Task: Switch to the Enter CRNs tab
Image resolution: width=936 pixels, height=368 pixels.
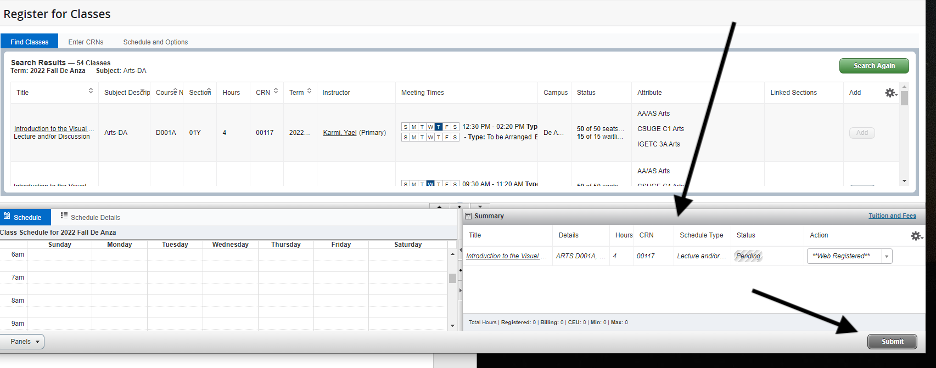Action: 86,42
